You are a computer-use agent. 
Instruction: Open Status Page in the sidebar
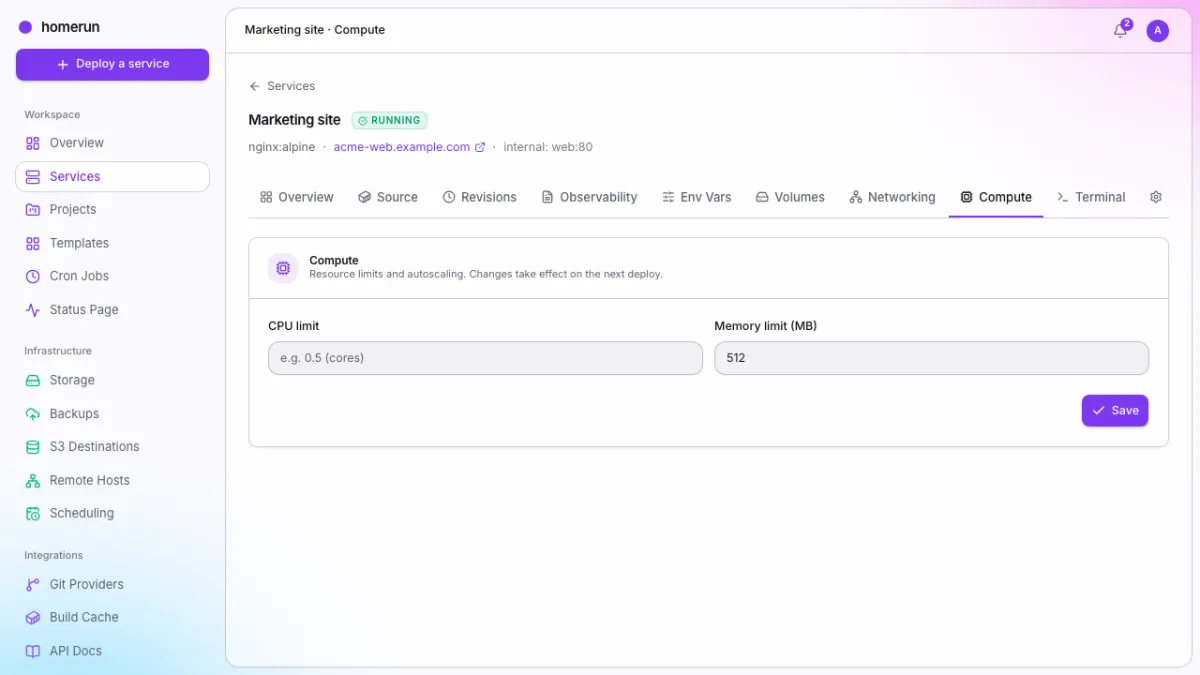112,310
